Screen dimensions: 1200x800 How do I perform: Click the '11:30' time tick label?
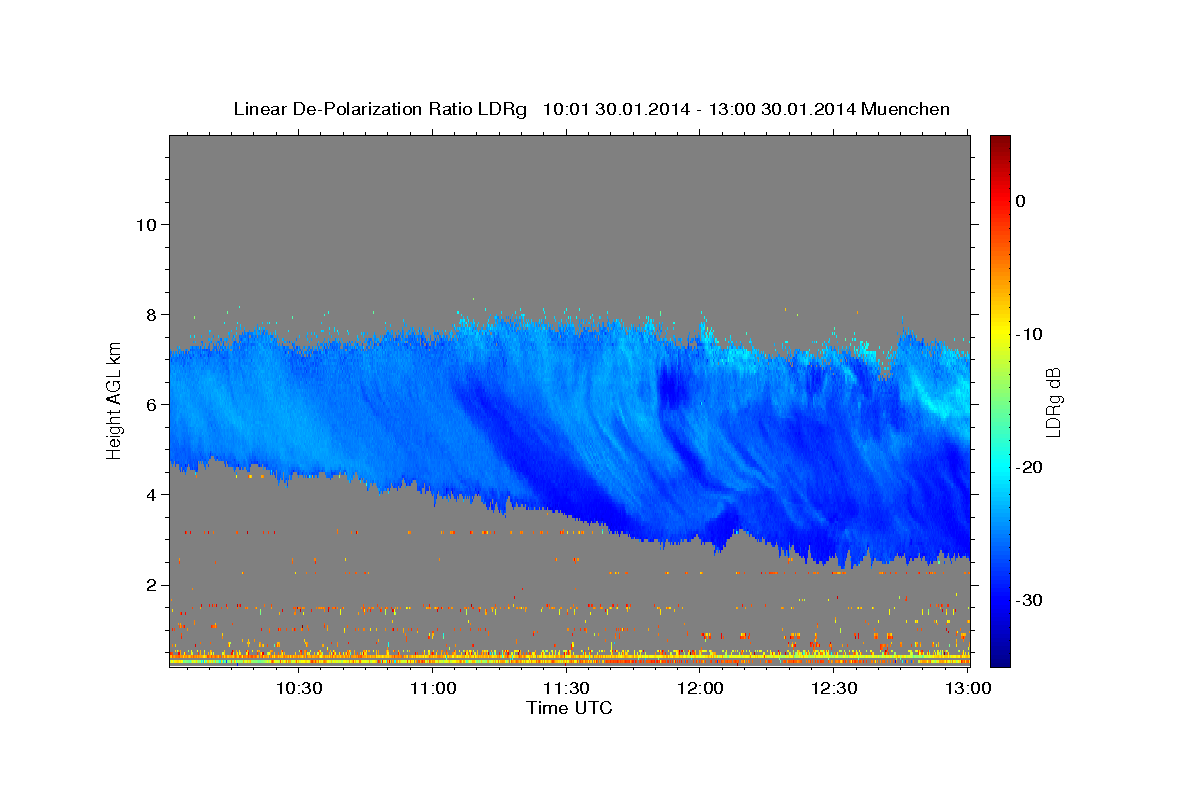[x=566, y=689]
